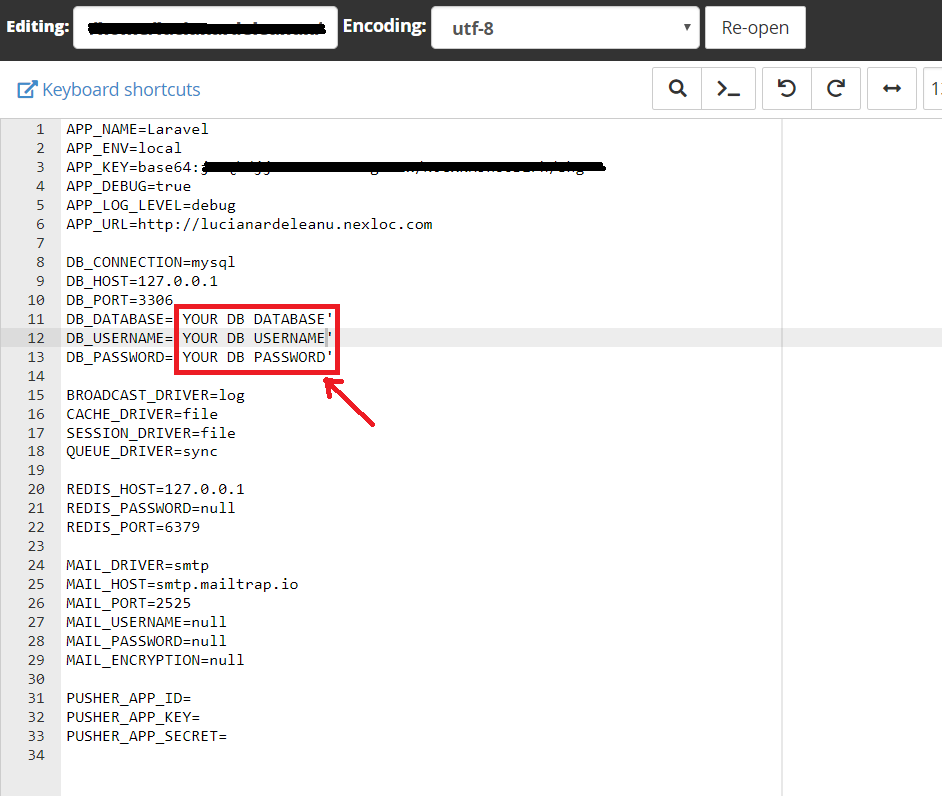Click line number 34 in the gutter
Screen dimensions: 942x796
(x=36, y=755)
